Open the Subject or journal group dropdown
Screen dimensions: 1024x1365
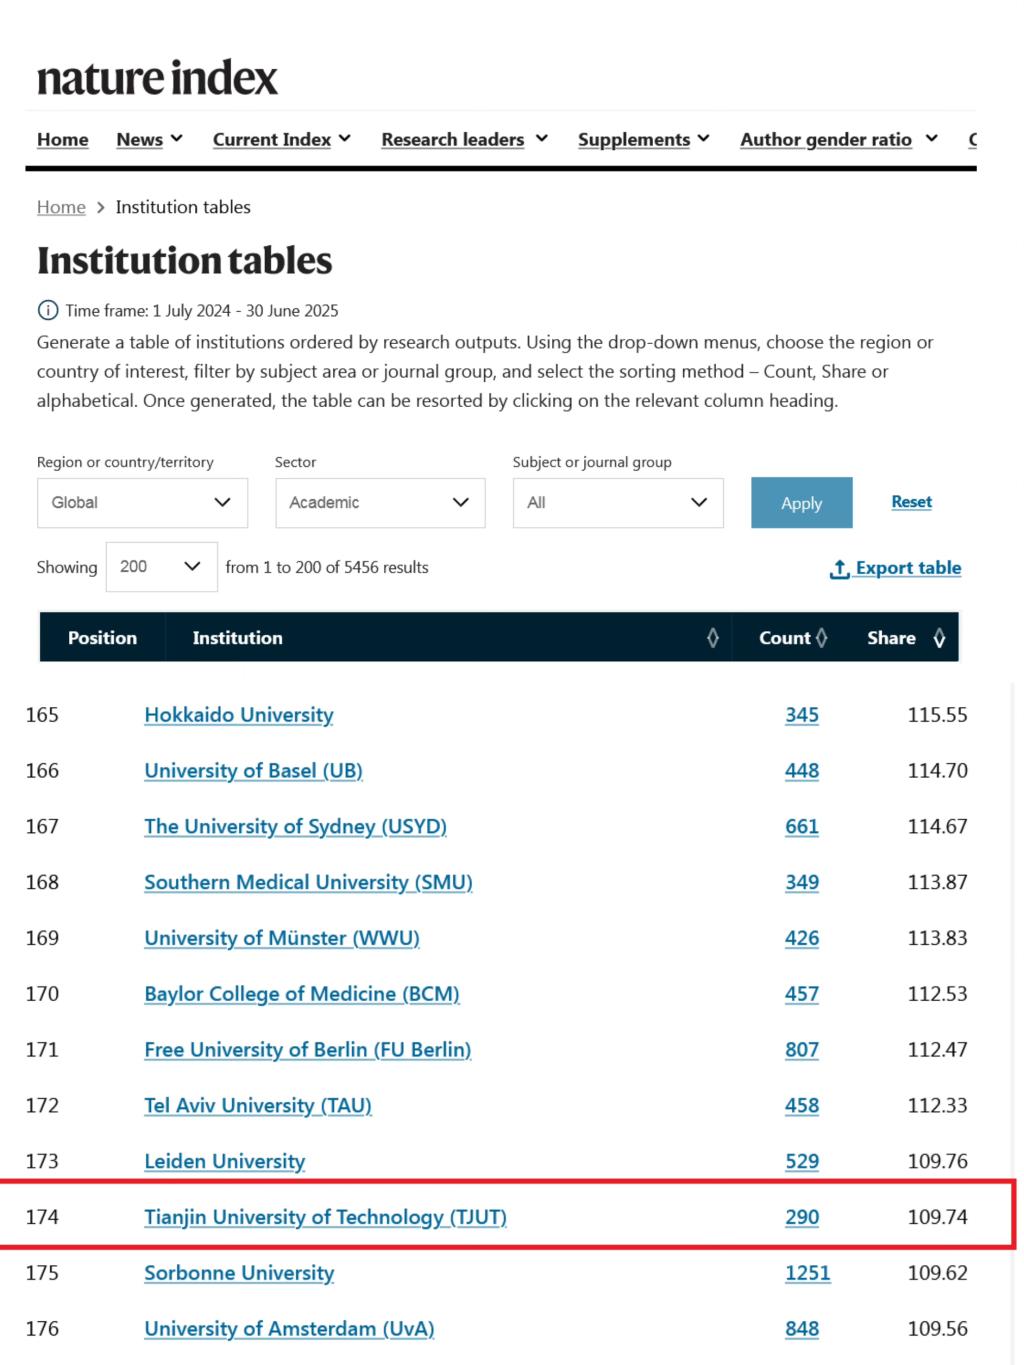[x=618, y=502]
